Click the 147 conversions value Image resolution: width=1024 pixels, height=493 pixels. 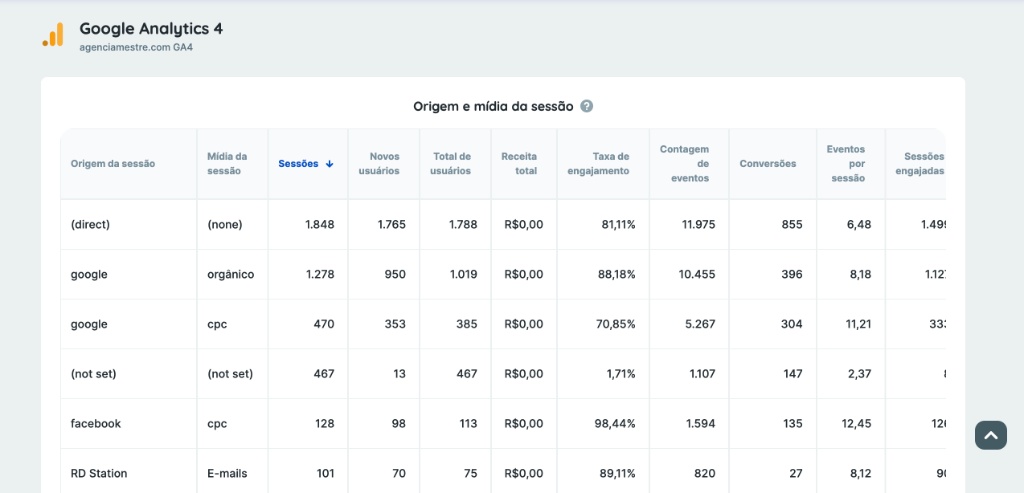pos(793,374)
